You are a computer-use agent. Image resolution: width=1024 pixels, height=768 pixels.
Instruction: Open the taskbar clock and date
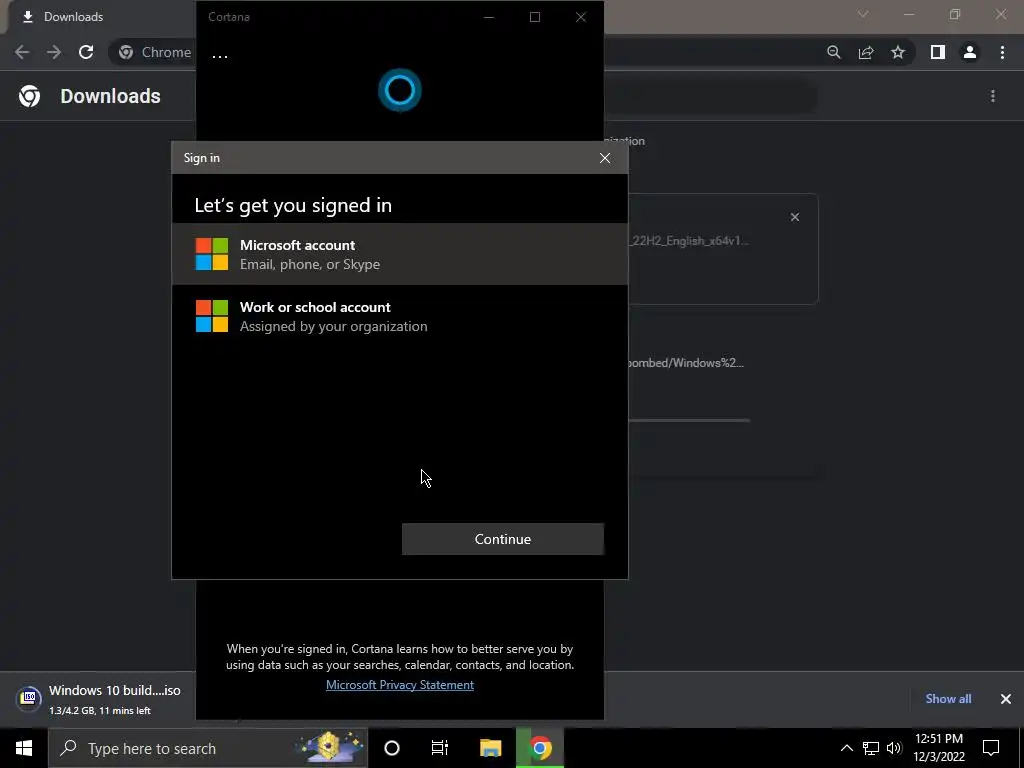(939, 748)
